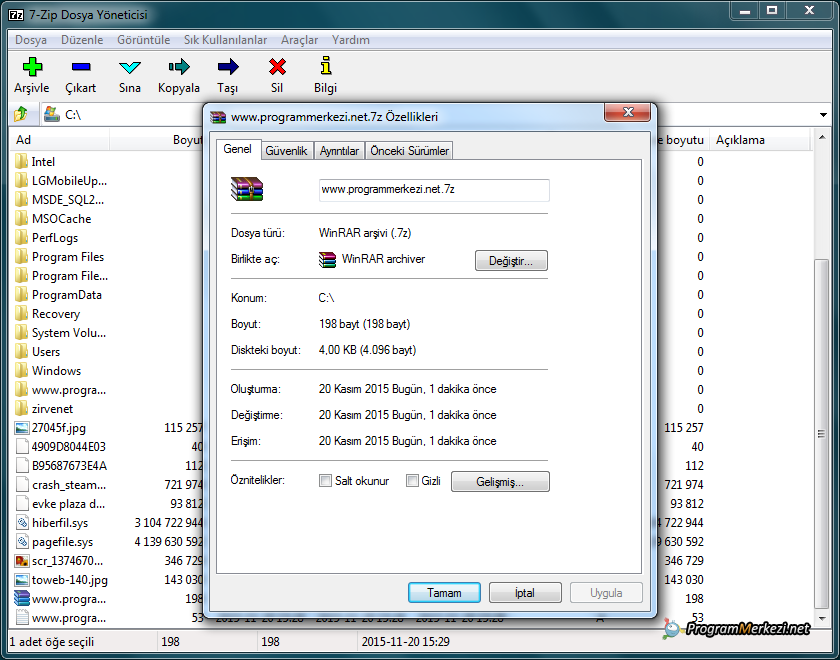Image resolution: width=840 pixels, height=660 pixels.
Task: Switch to the Güvenlik tab
Action: pos(286,151)
